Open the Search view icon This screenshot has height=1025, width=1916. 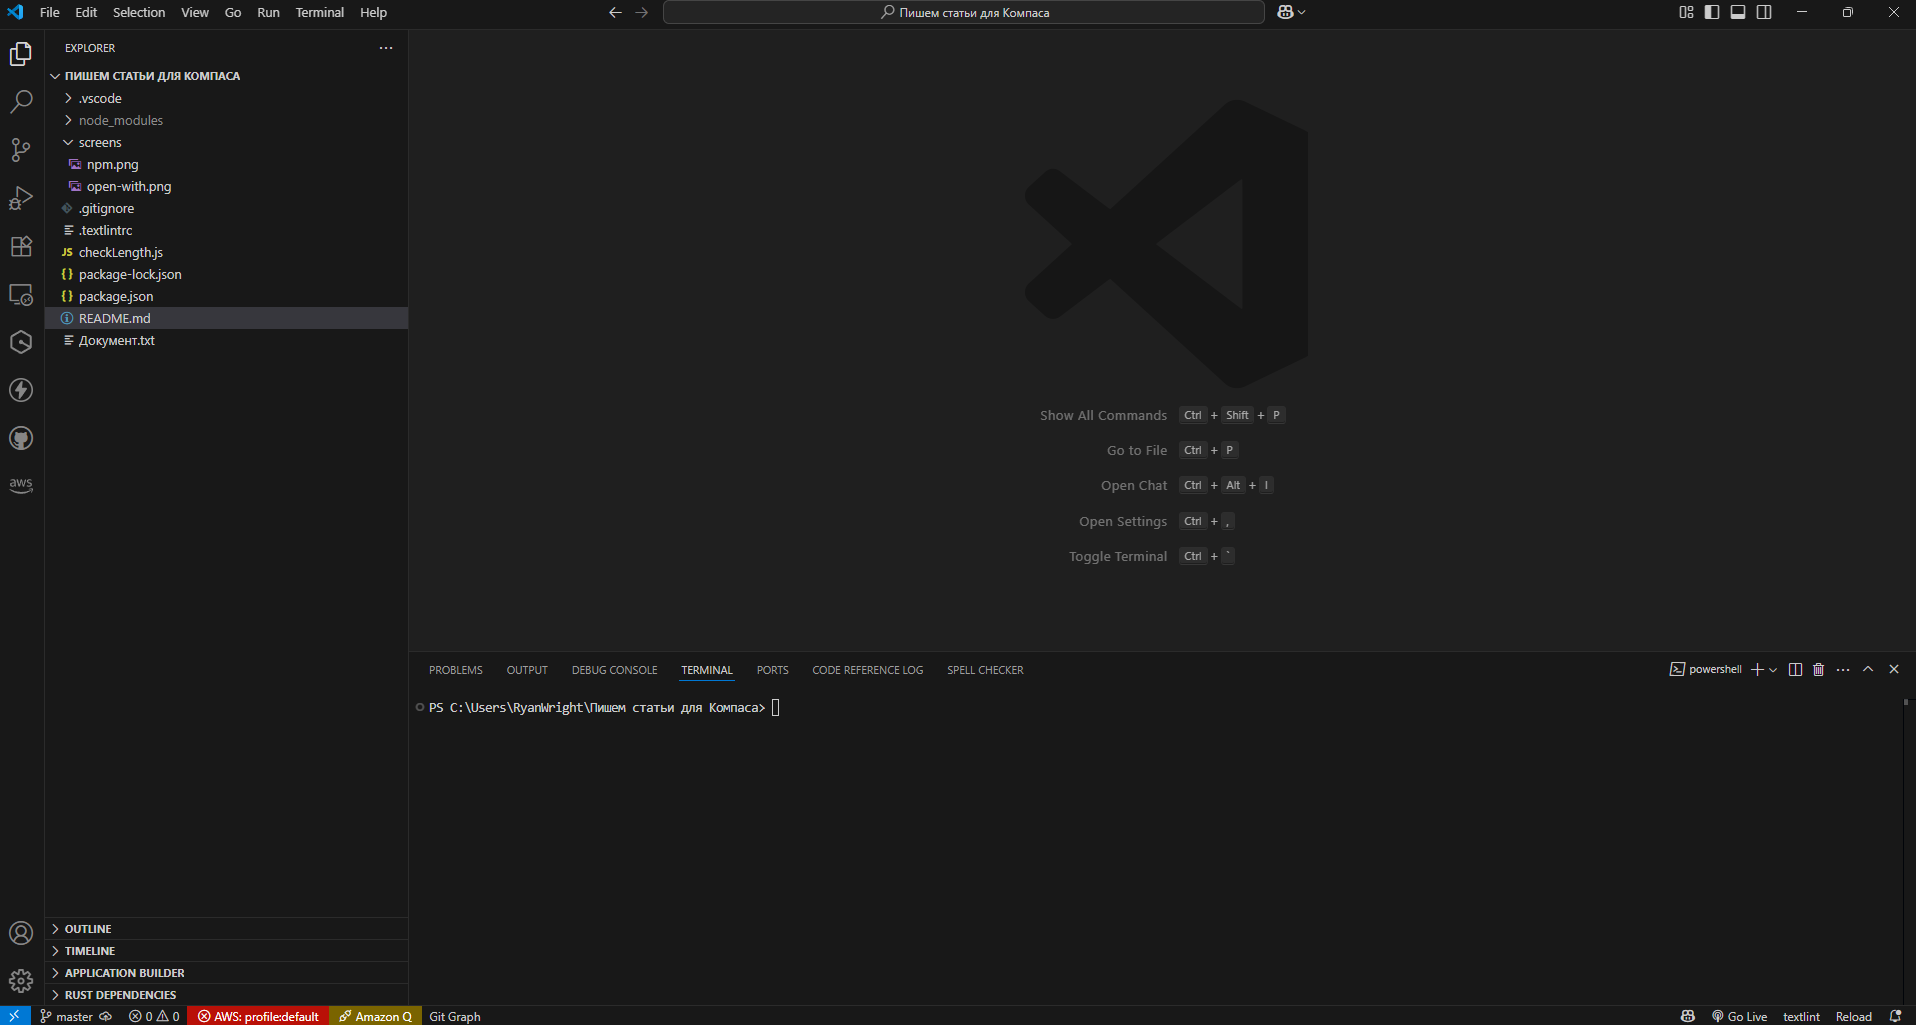21,101
